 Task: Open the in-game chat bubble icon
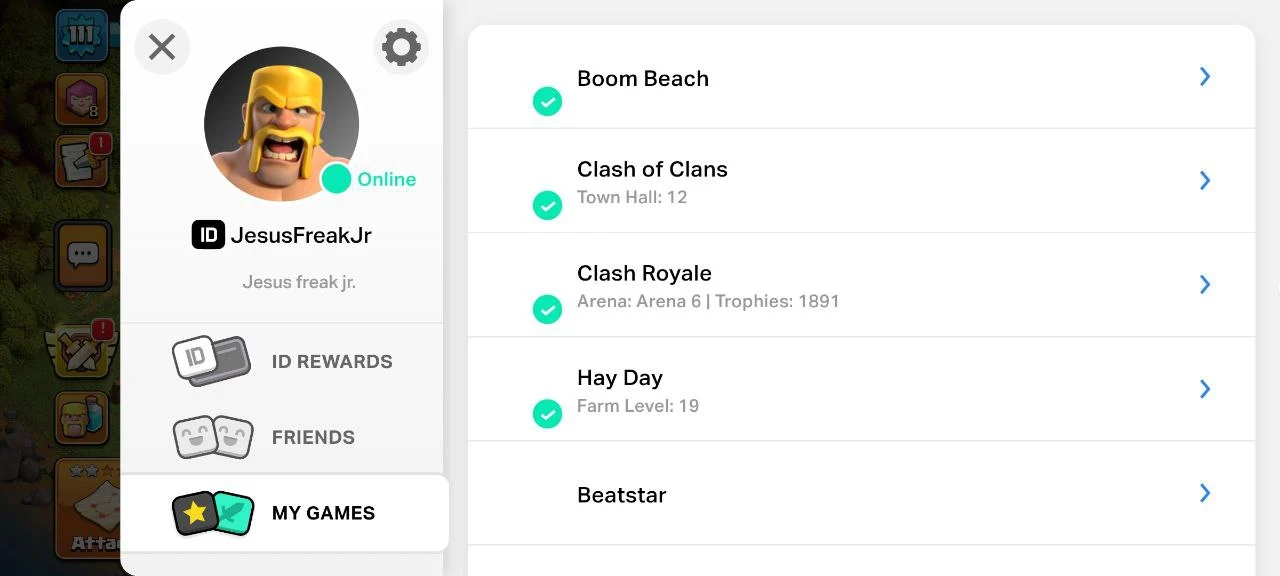click(82, 256)
